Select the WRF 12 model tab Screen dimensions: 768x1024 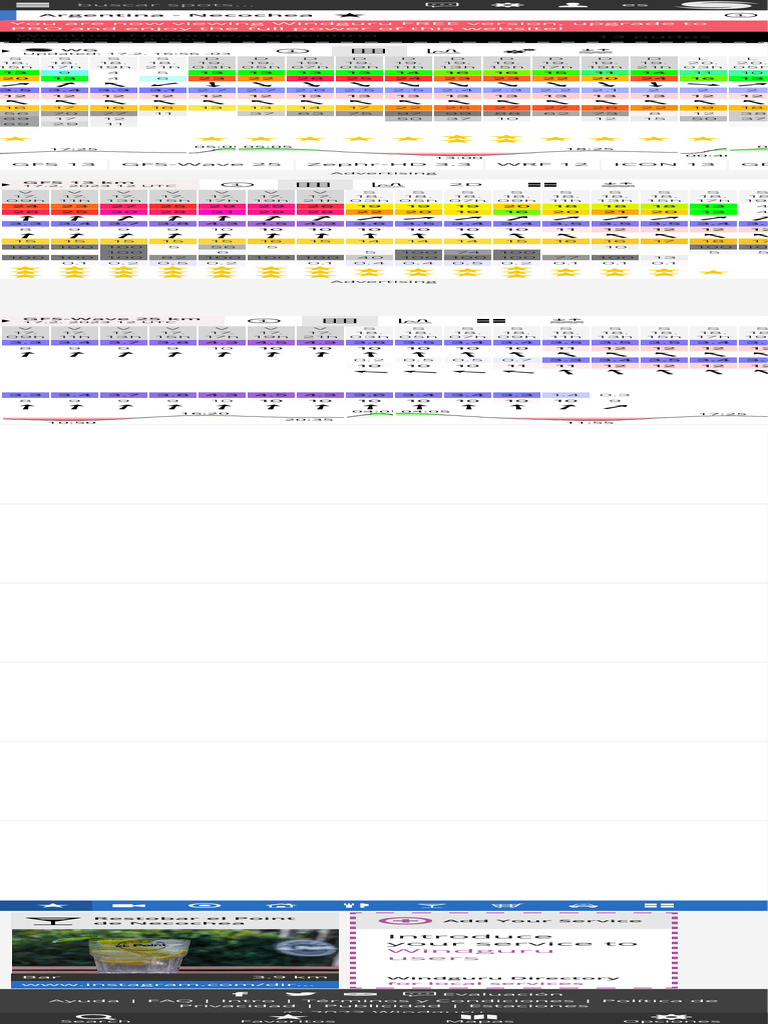pyautogui.click(x=529, y=163)
